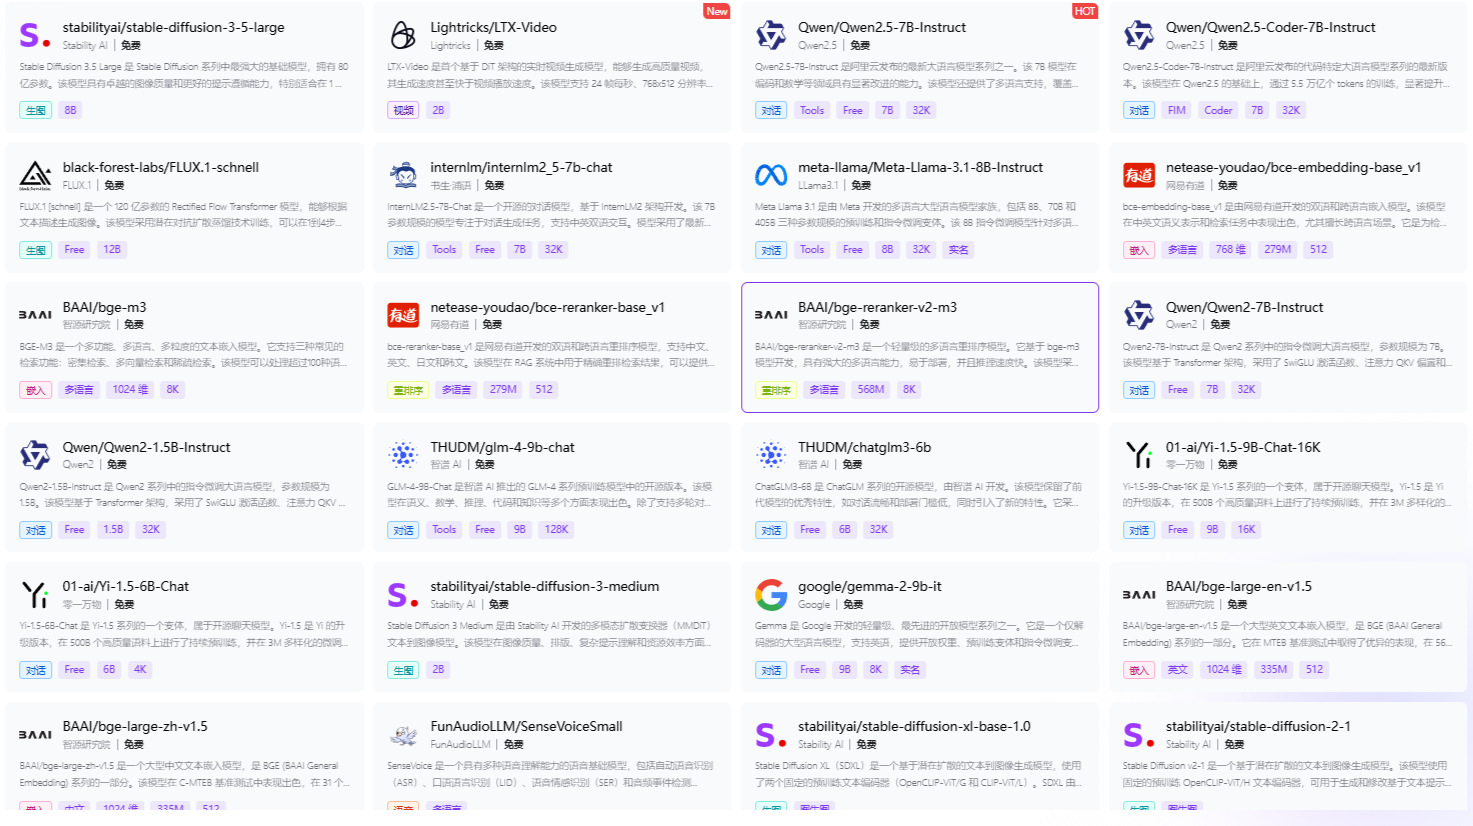Click the stable-diffusion-2-1 Stability logo
Screen dimensions: 1473x826
point(1139,735)
